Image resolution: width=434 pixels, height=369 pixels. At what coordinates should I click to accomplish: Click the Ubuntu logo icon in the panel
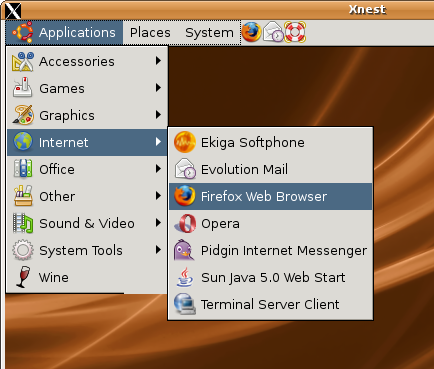[x=23, y=32]
